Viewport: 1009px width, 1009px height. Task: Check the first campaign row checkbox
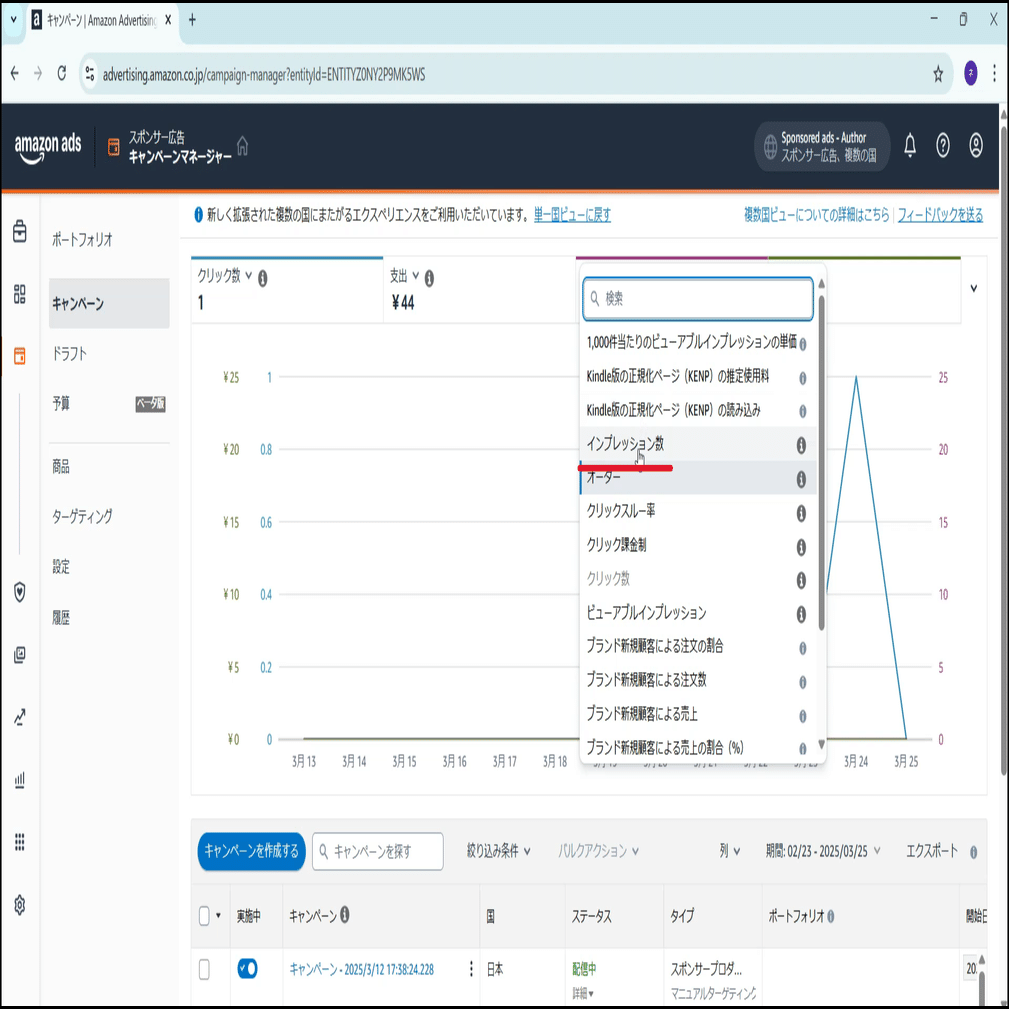point(204,969)
